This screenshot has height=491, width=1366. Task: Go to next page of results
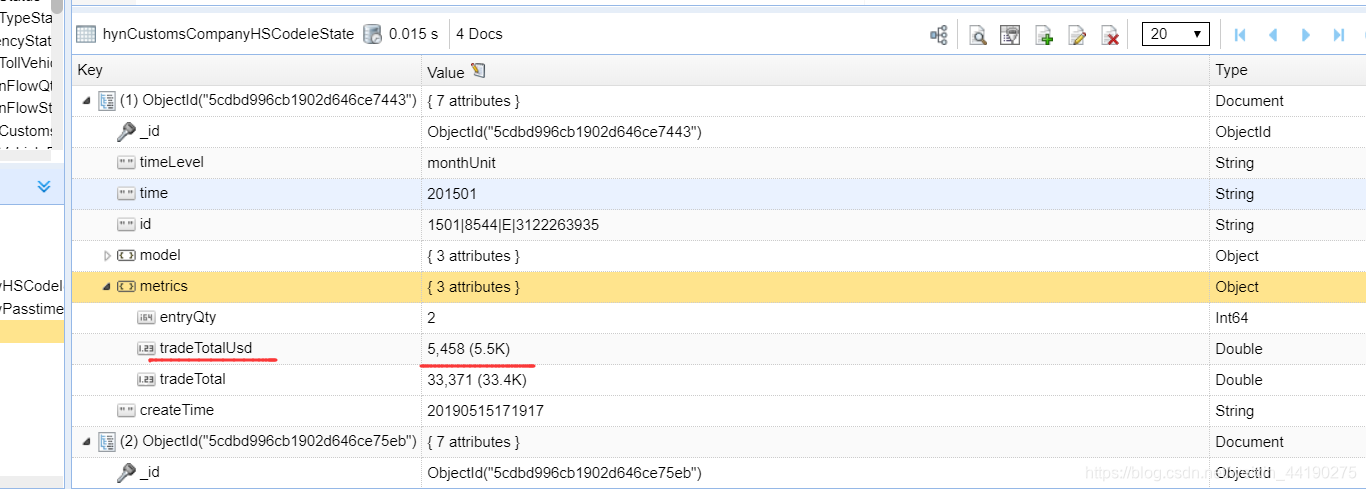tap(1306, 35)
